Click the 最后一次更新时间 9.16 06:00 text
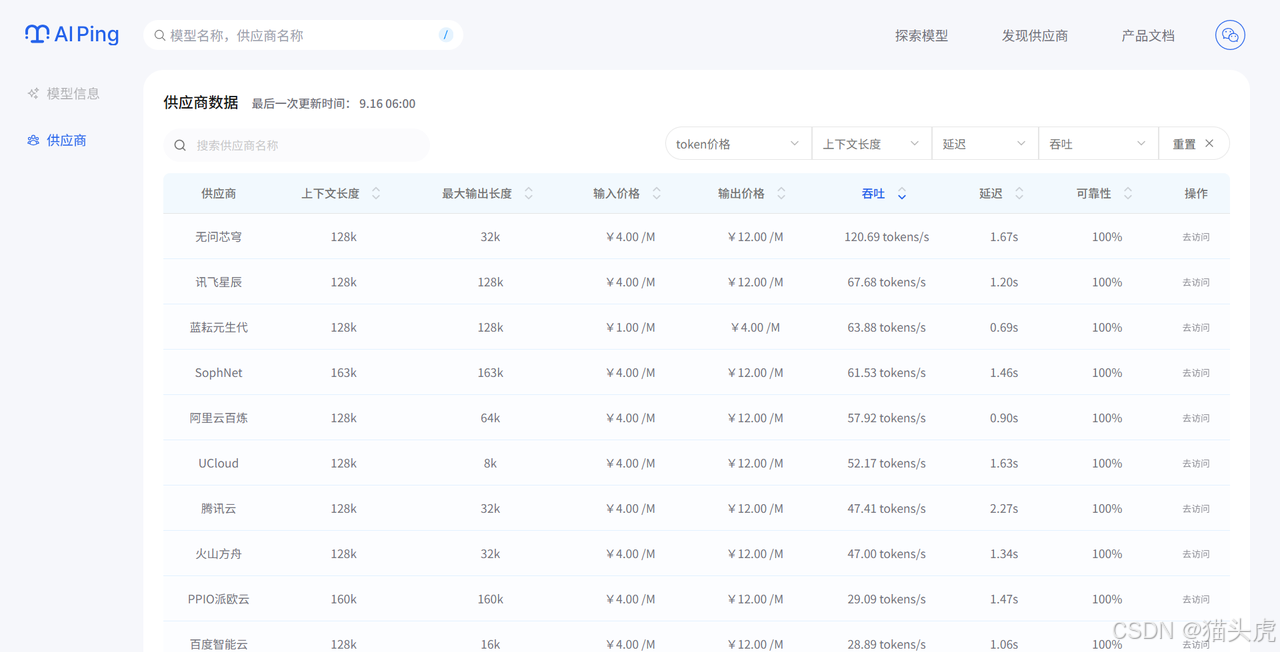 tap(333, 104)
